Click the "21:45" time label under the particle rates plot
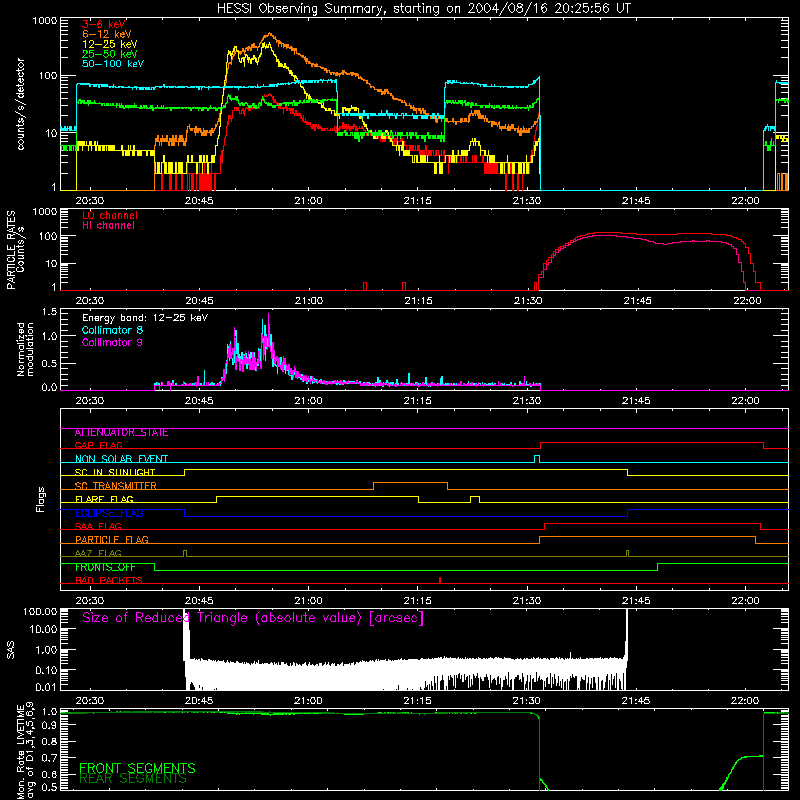Viewport: 800px width, 800px height. pos(636,301)
